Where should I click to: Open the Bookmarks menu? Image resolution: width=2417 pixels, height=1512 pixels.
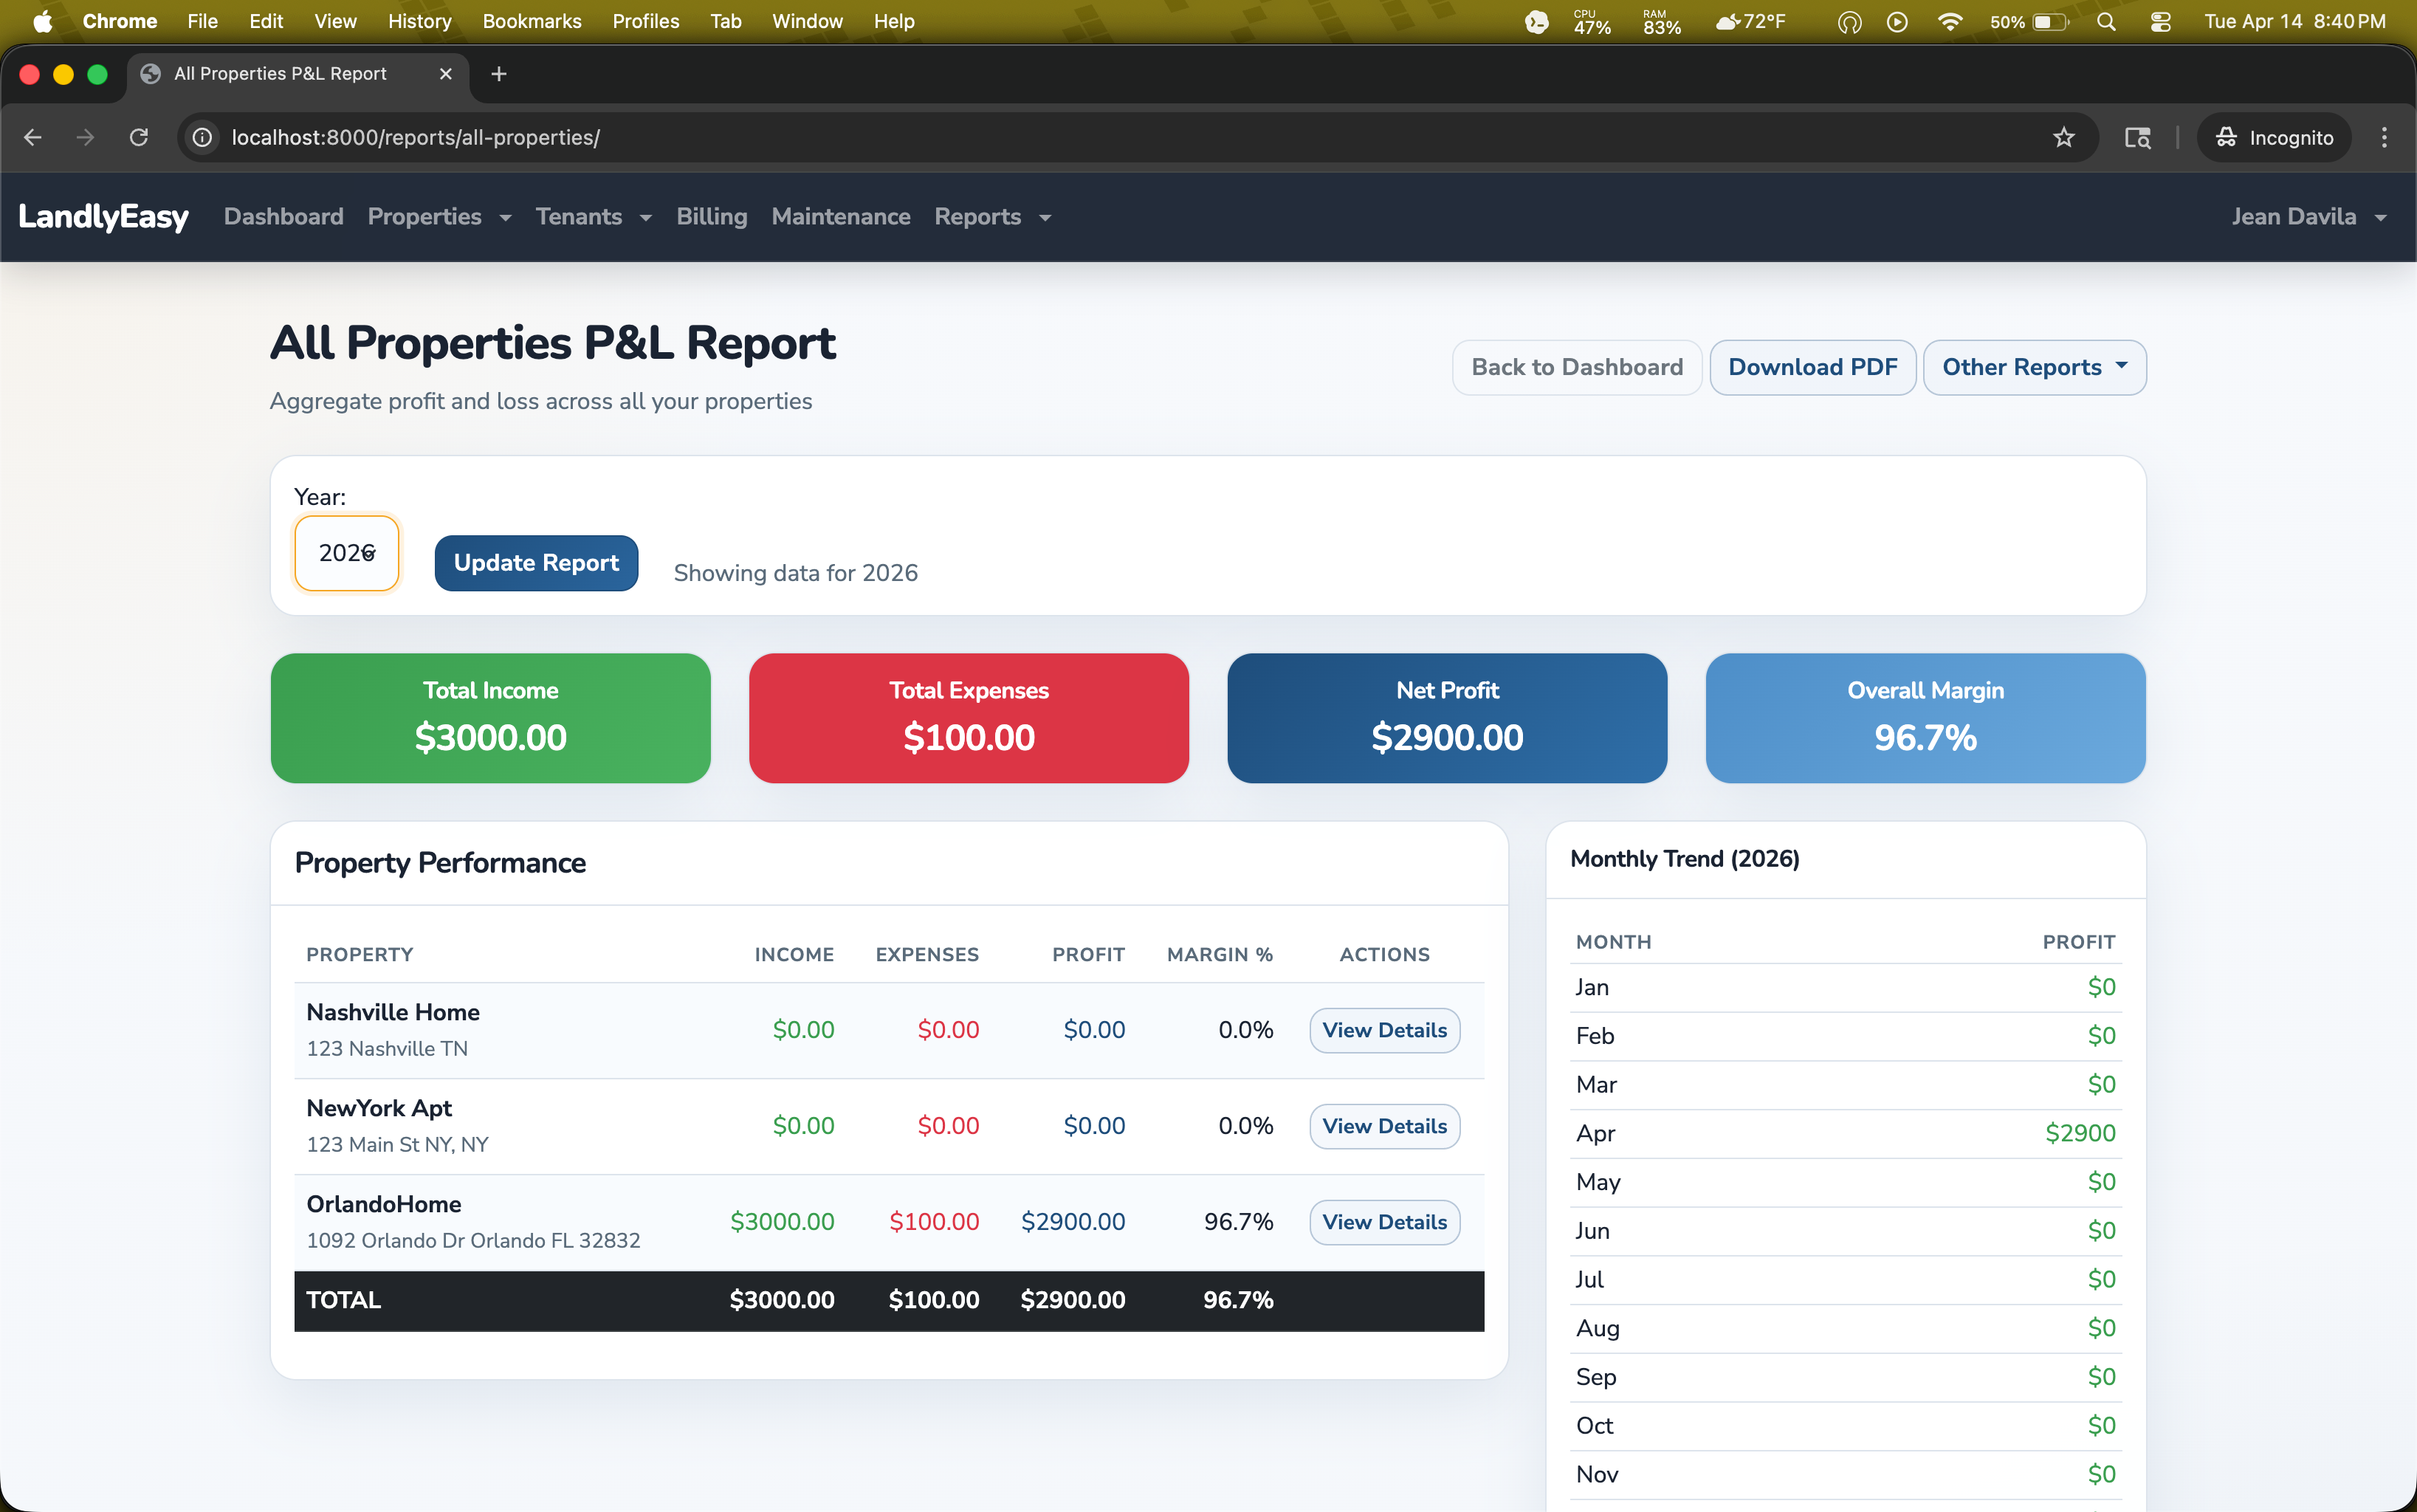531,21
